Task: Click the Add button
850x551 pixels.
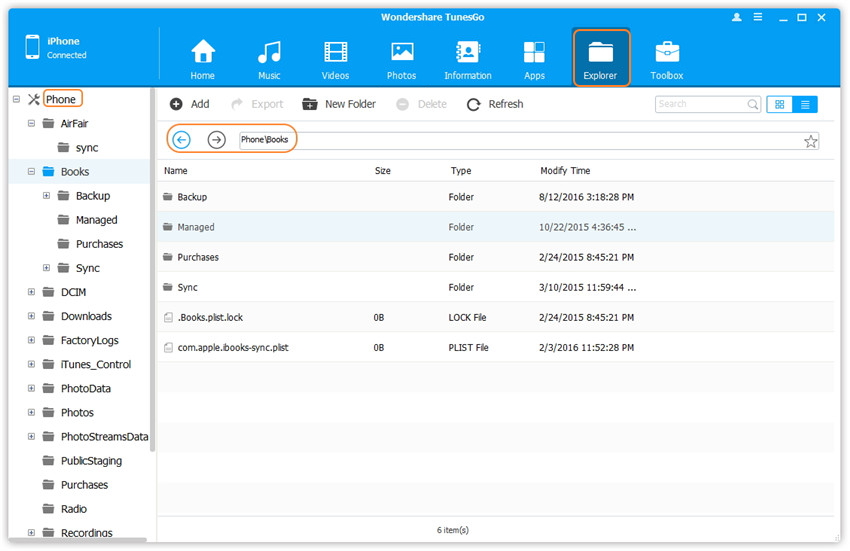Action: click(x=190, y=104)
